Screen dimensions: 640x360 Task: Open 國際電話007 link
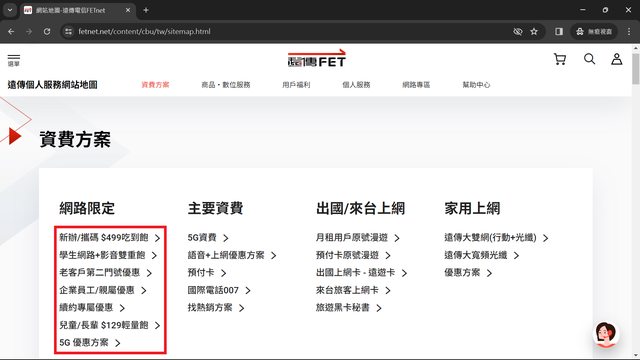(x=219, y=290)
